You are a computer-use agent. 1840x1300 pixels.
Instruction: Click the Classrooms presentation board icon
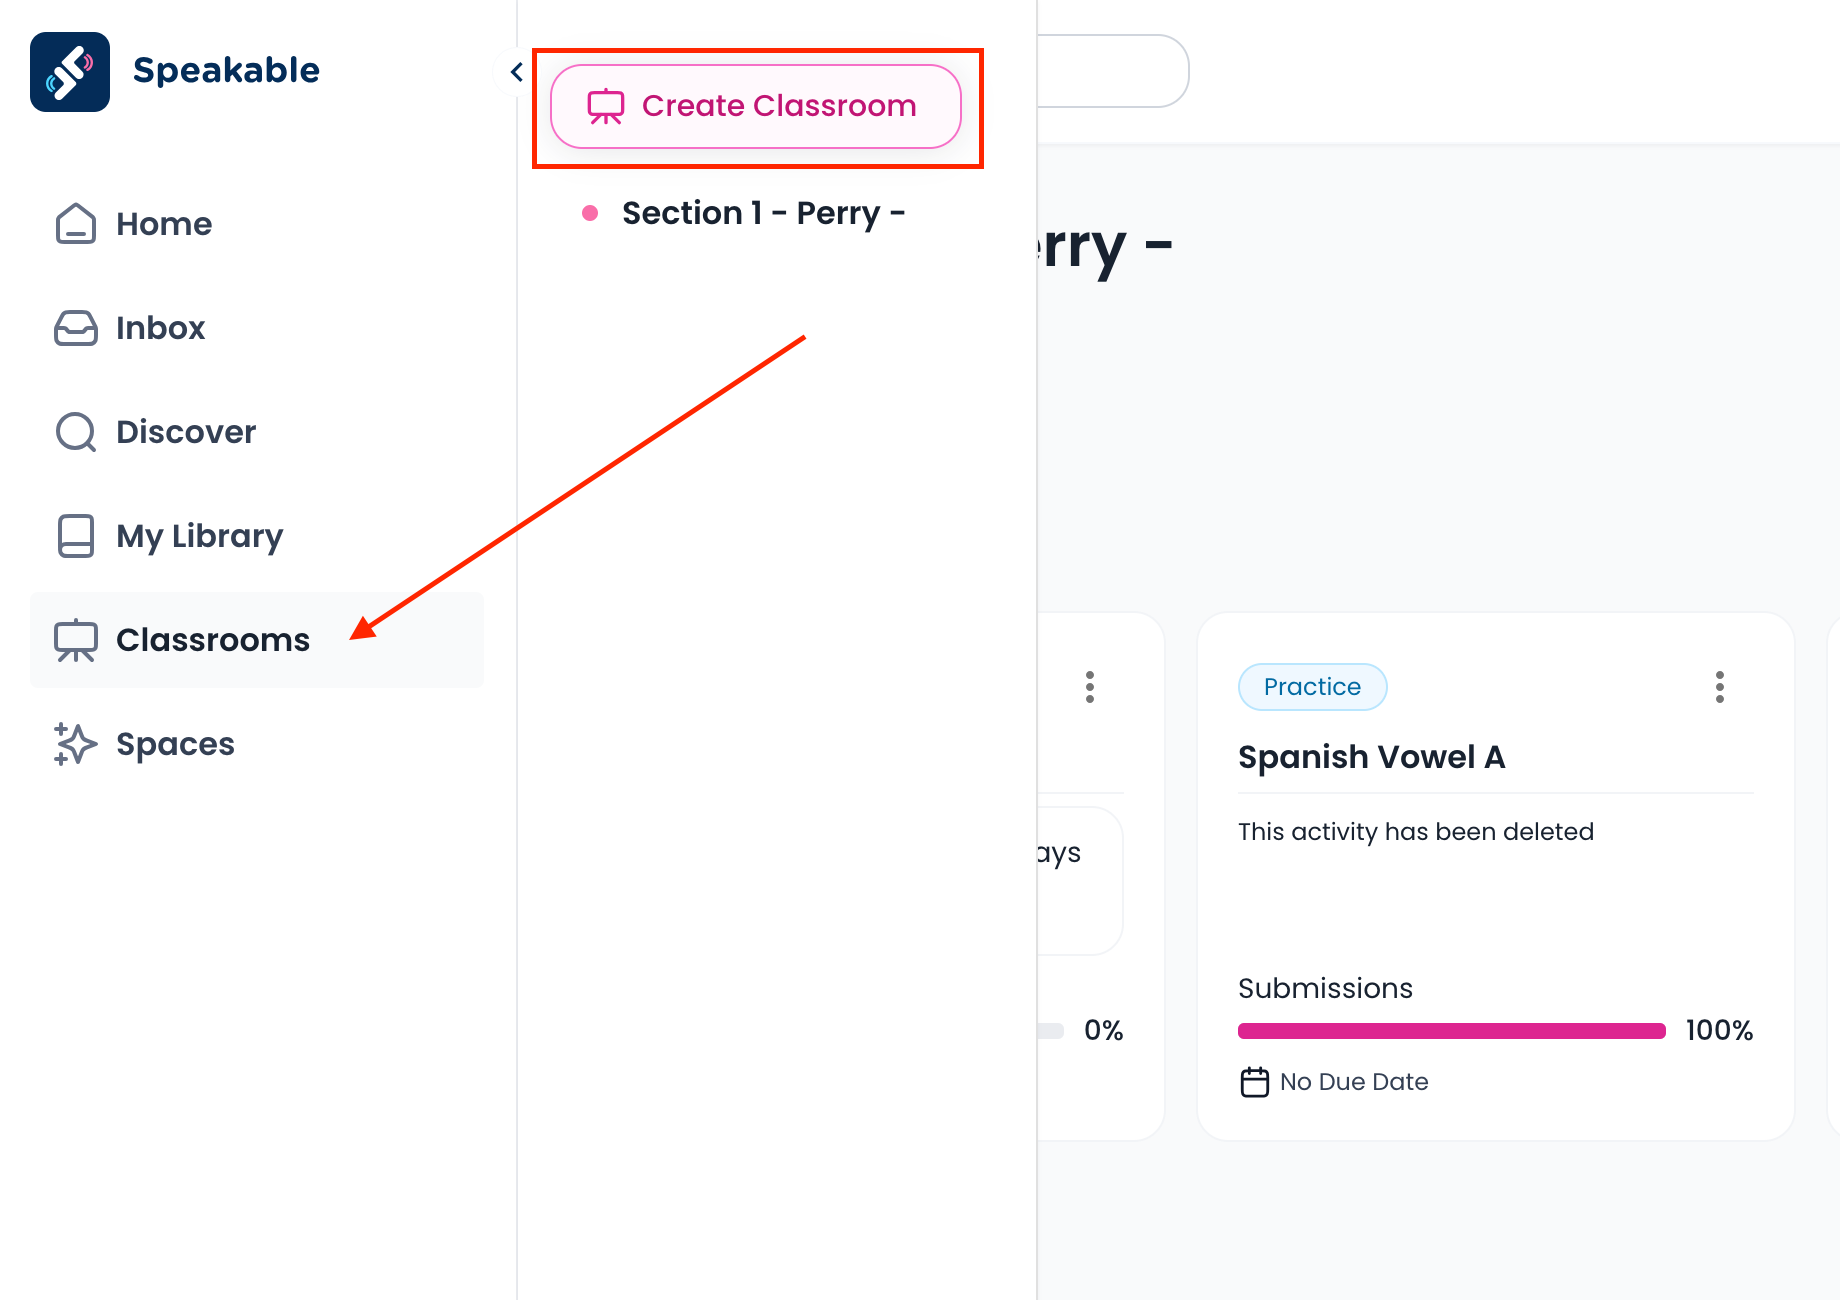point(76,640)
